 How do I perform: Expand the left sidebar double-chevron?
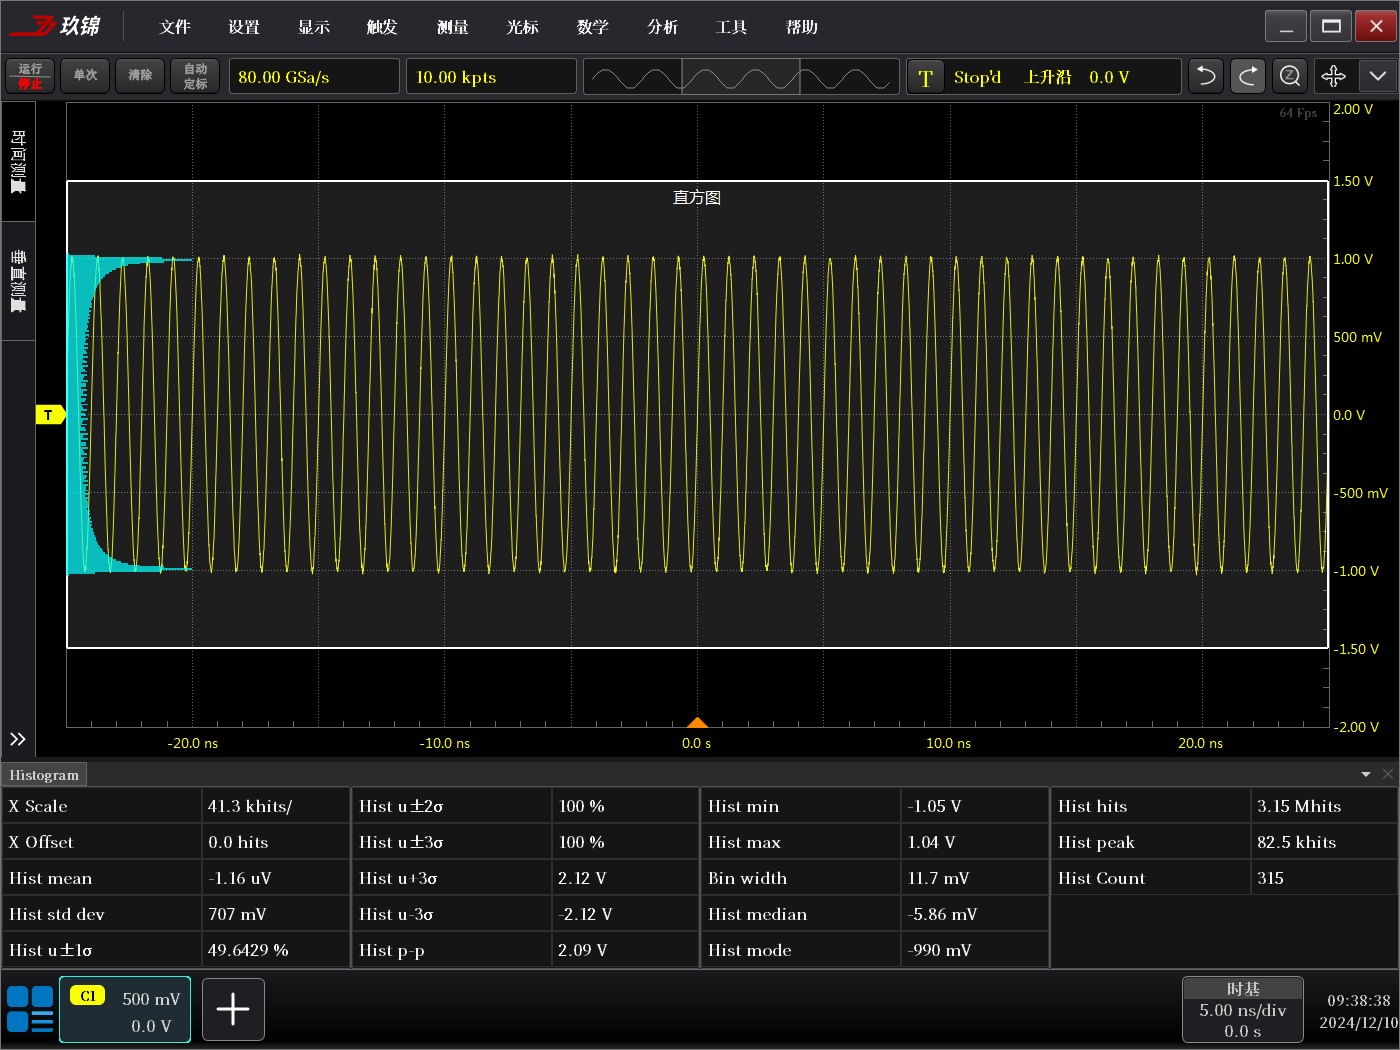pos(18,739)
